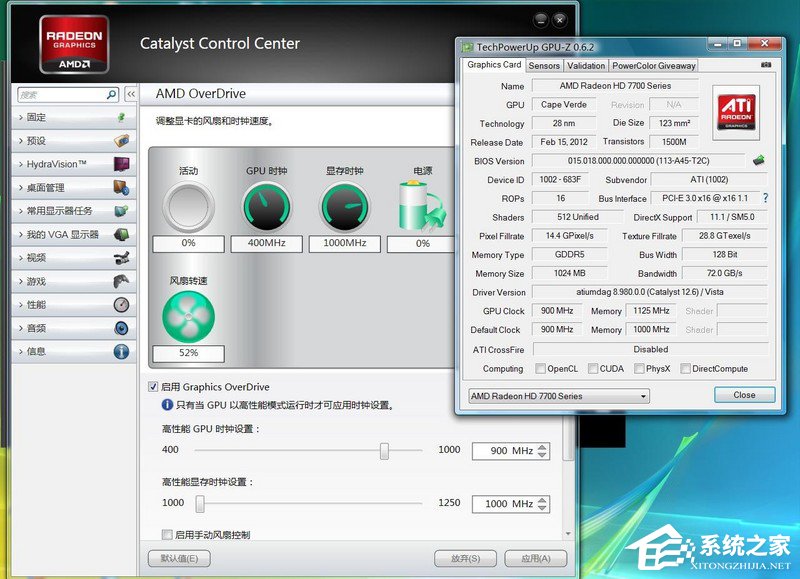Click the GPU-Z screenshot camera icon
The width and height of the screenshot is (800, 579).
[766, 65]
